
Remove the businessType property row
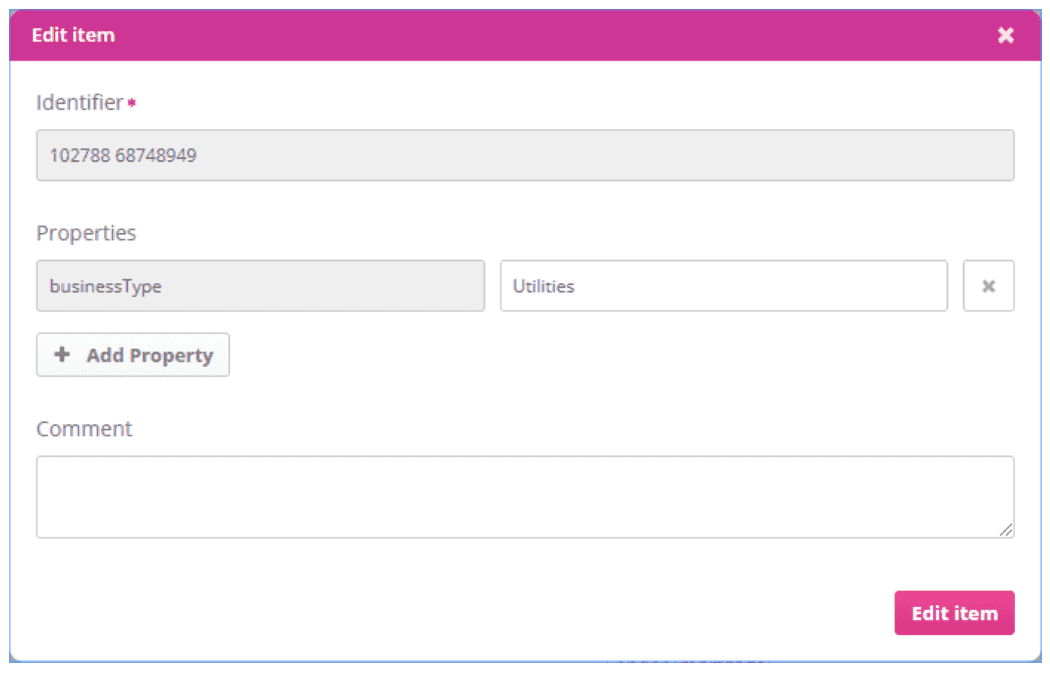point(988,286)
